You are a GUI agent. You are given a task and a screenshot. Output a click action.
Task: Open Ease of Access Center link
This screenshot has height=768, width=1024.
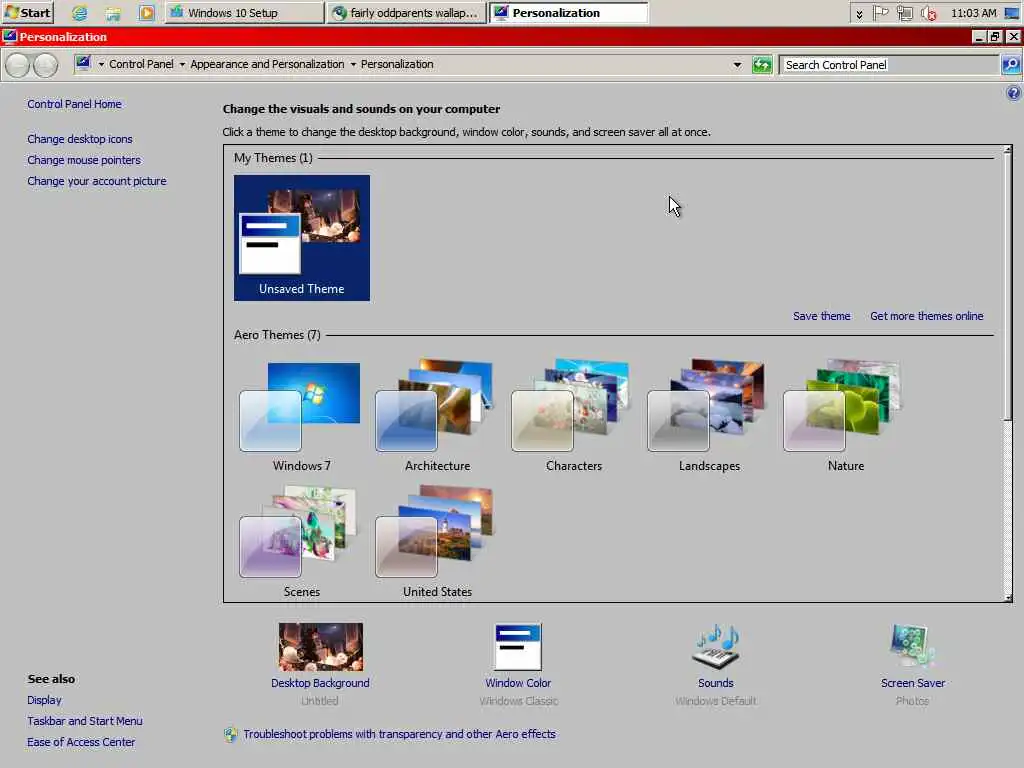pyautogui.click(x=81, y=742)
